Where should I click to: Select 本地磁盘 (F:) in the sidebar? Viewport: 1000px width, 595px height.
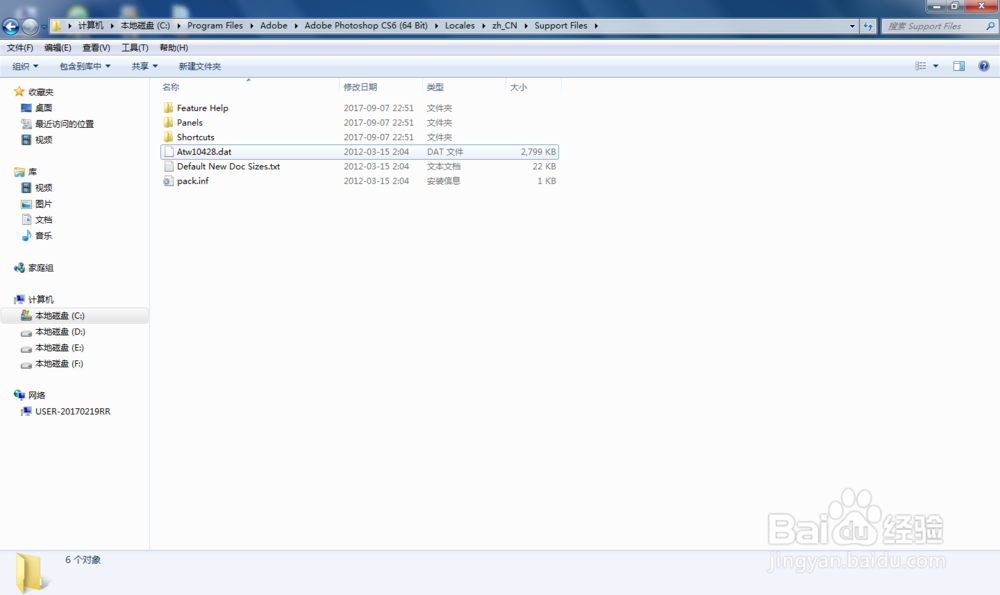tap(59, 364)
